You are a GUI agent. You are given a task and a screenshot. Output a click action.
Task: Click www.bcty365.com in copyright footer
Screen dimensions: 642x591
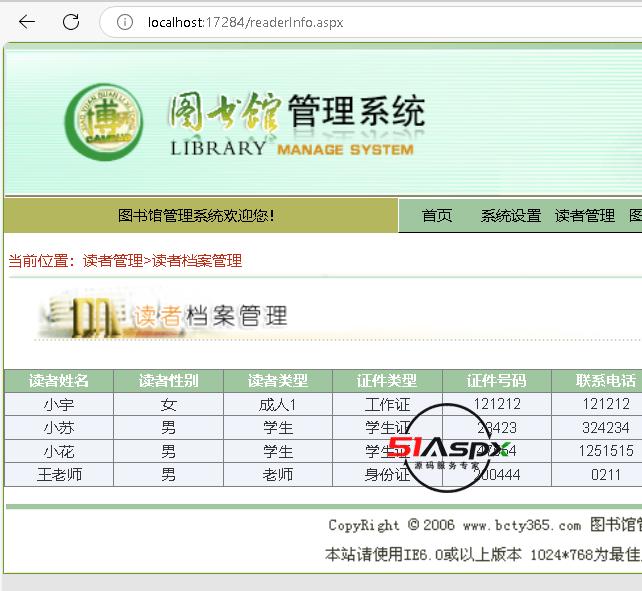pos(522,525)
